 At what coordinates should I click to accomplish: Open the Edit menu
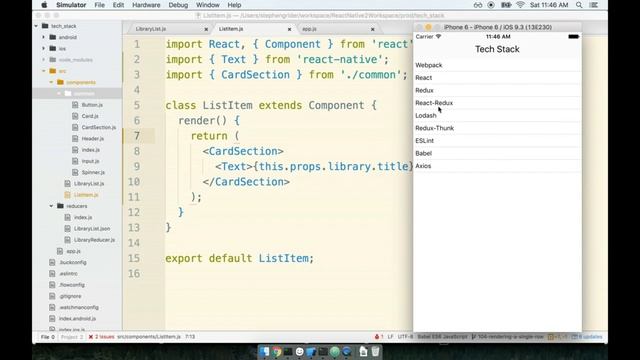tap(118, 5)
